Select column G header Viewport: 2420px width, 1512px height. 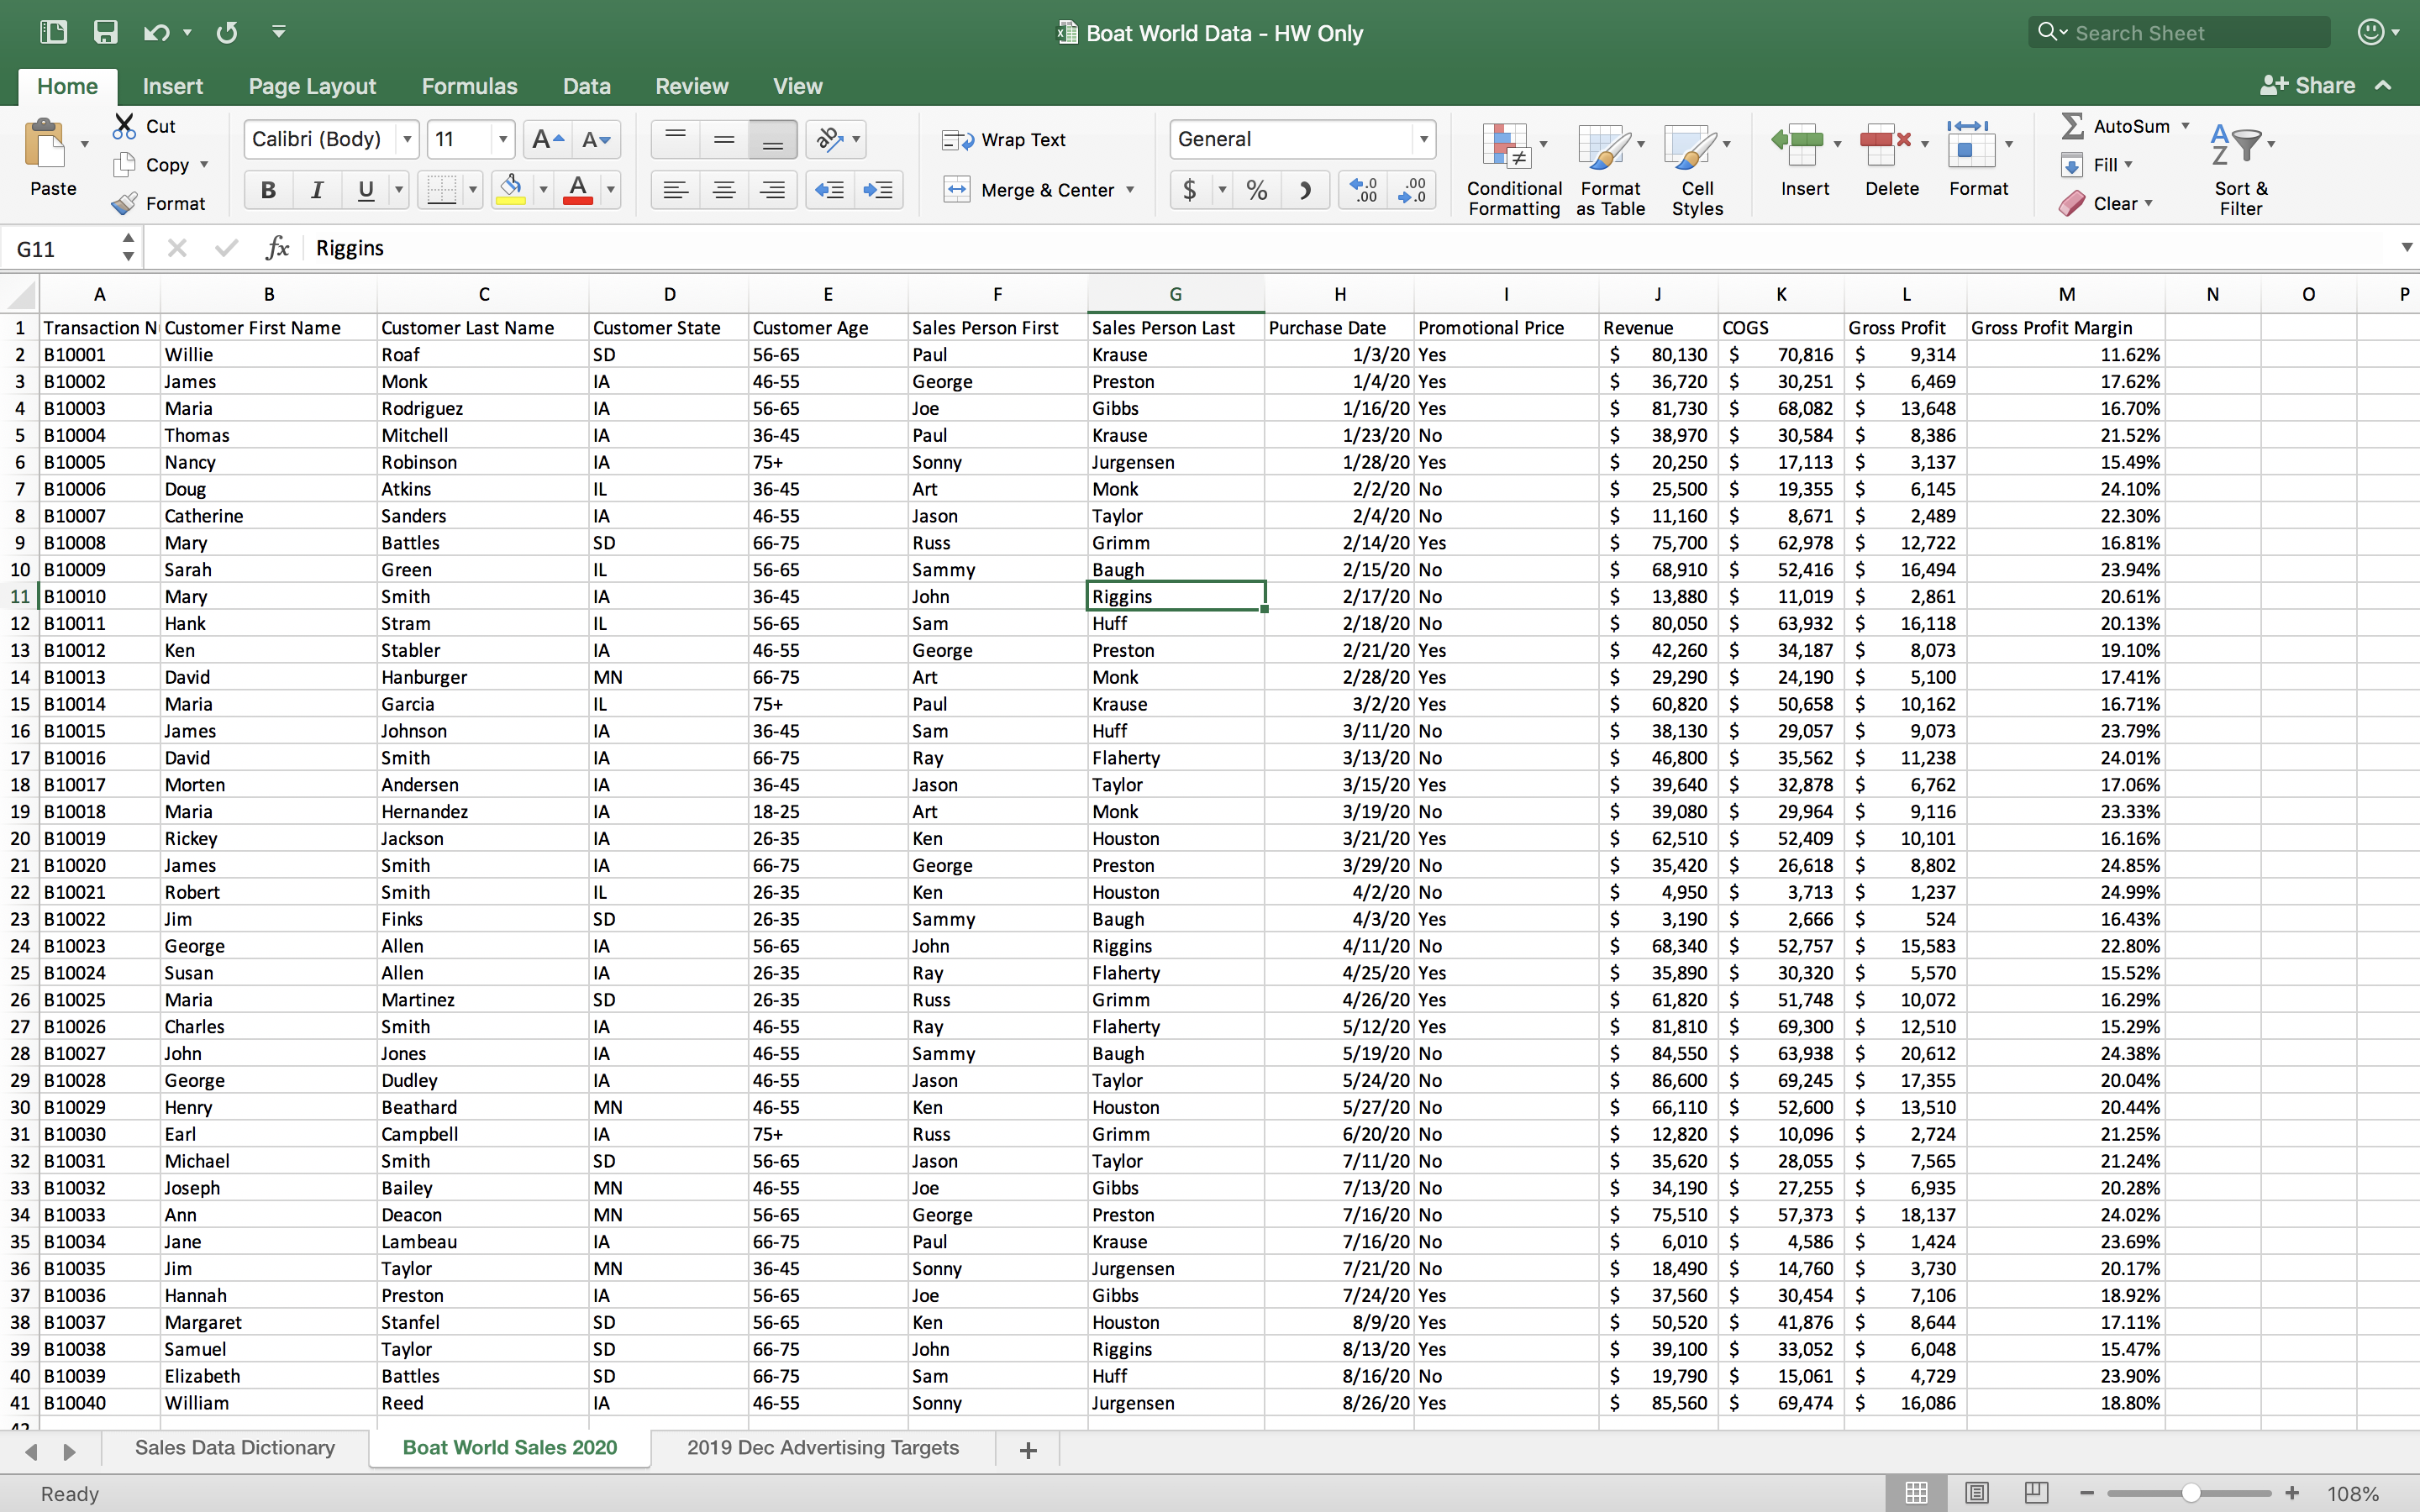(x=1175, y=294)
